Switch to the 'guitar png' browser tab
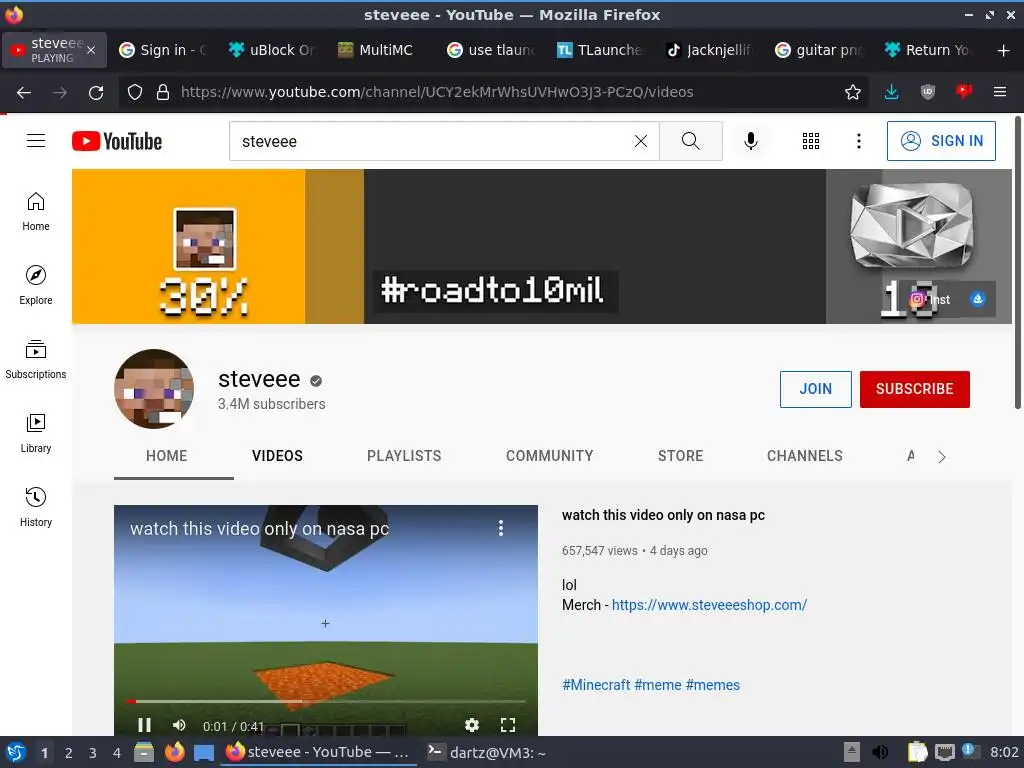Viewport: 1024px width, 768px height. tap(818, 50)
